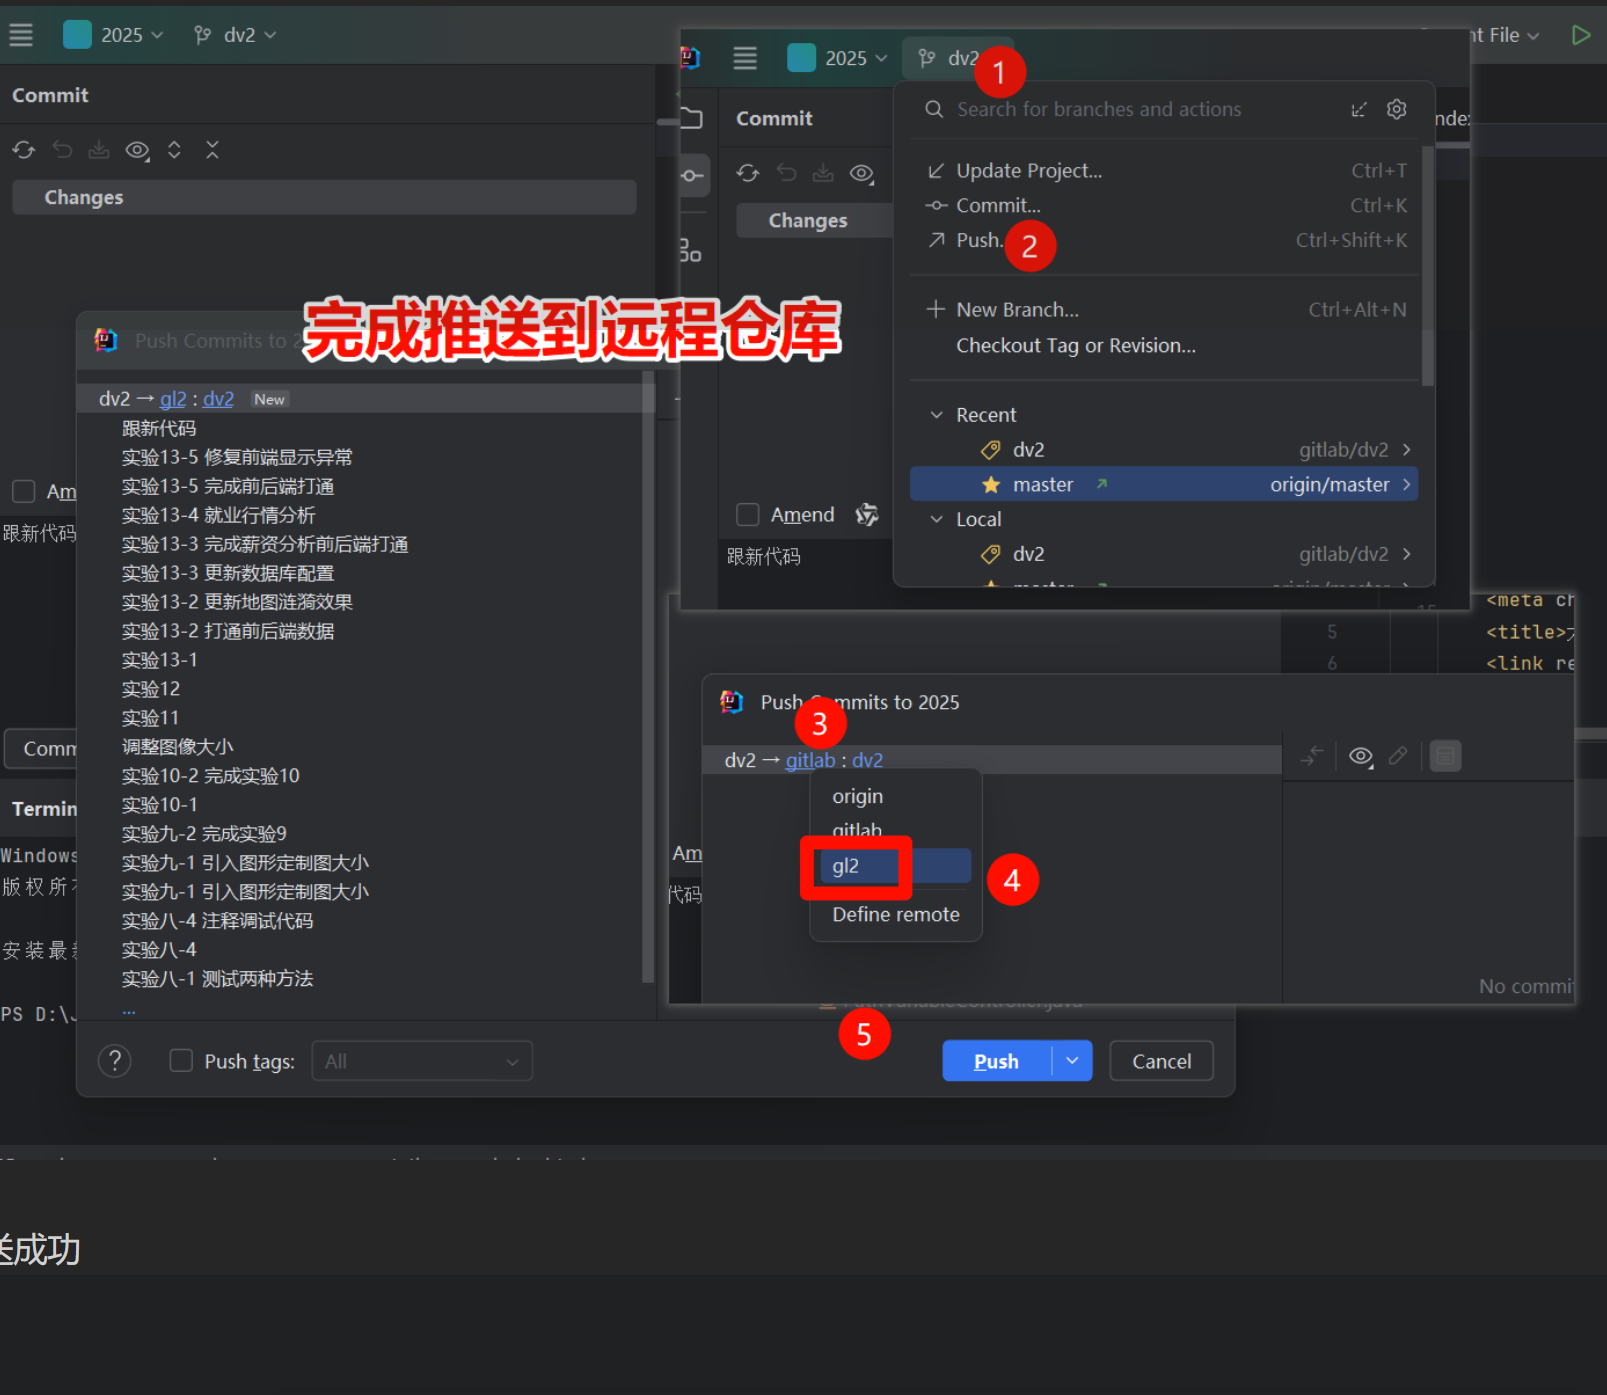The height and width of the screenshot is (1395, 1607).
Task: Select the master branch under Recent
Action: tap(1165, 485)
